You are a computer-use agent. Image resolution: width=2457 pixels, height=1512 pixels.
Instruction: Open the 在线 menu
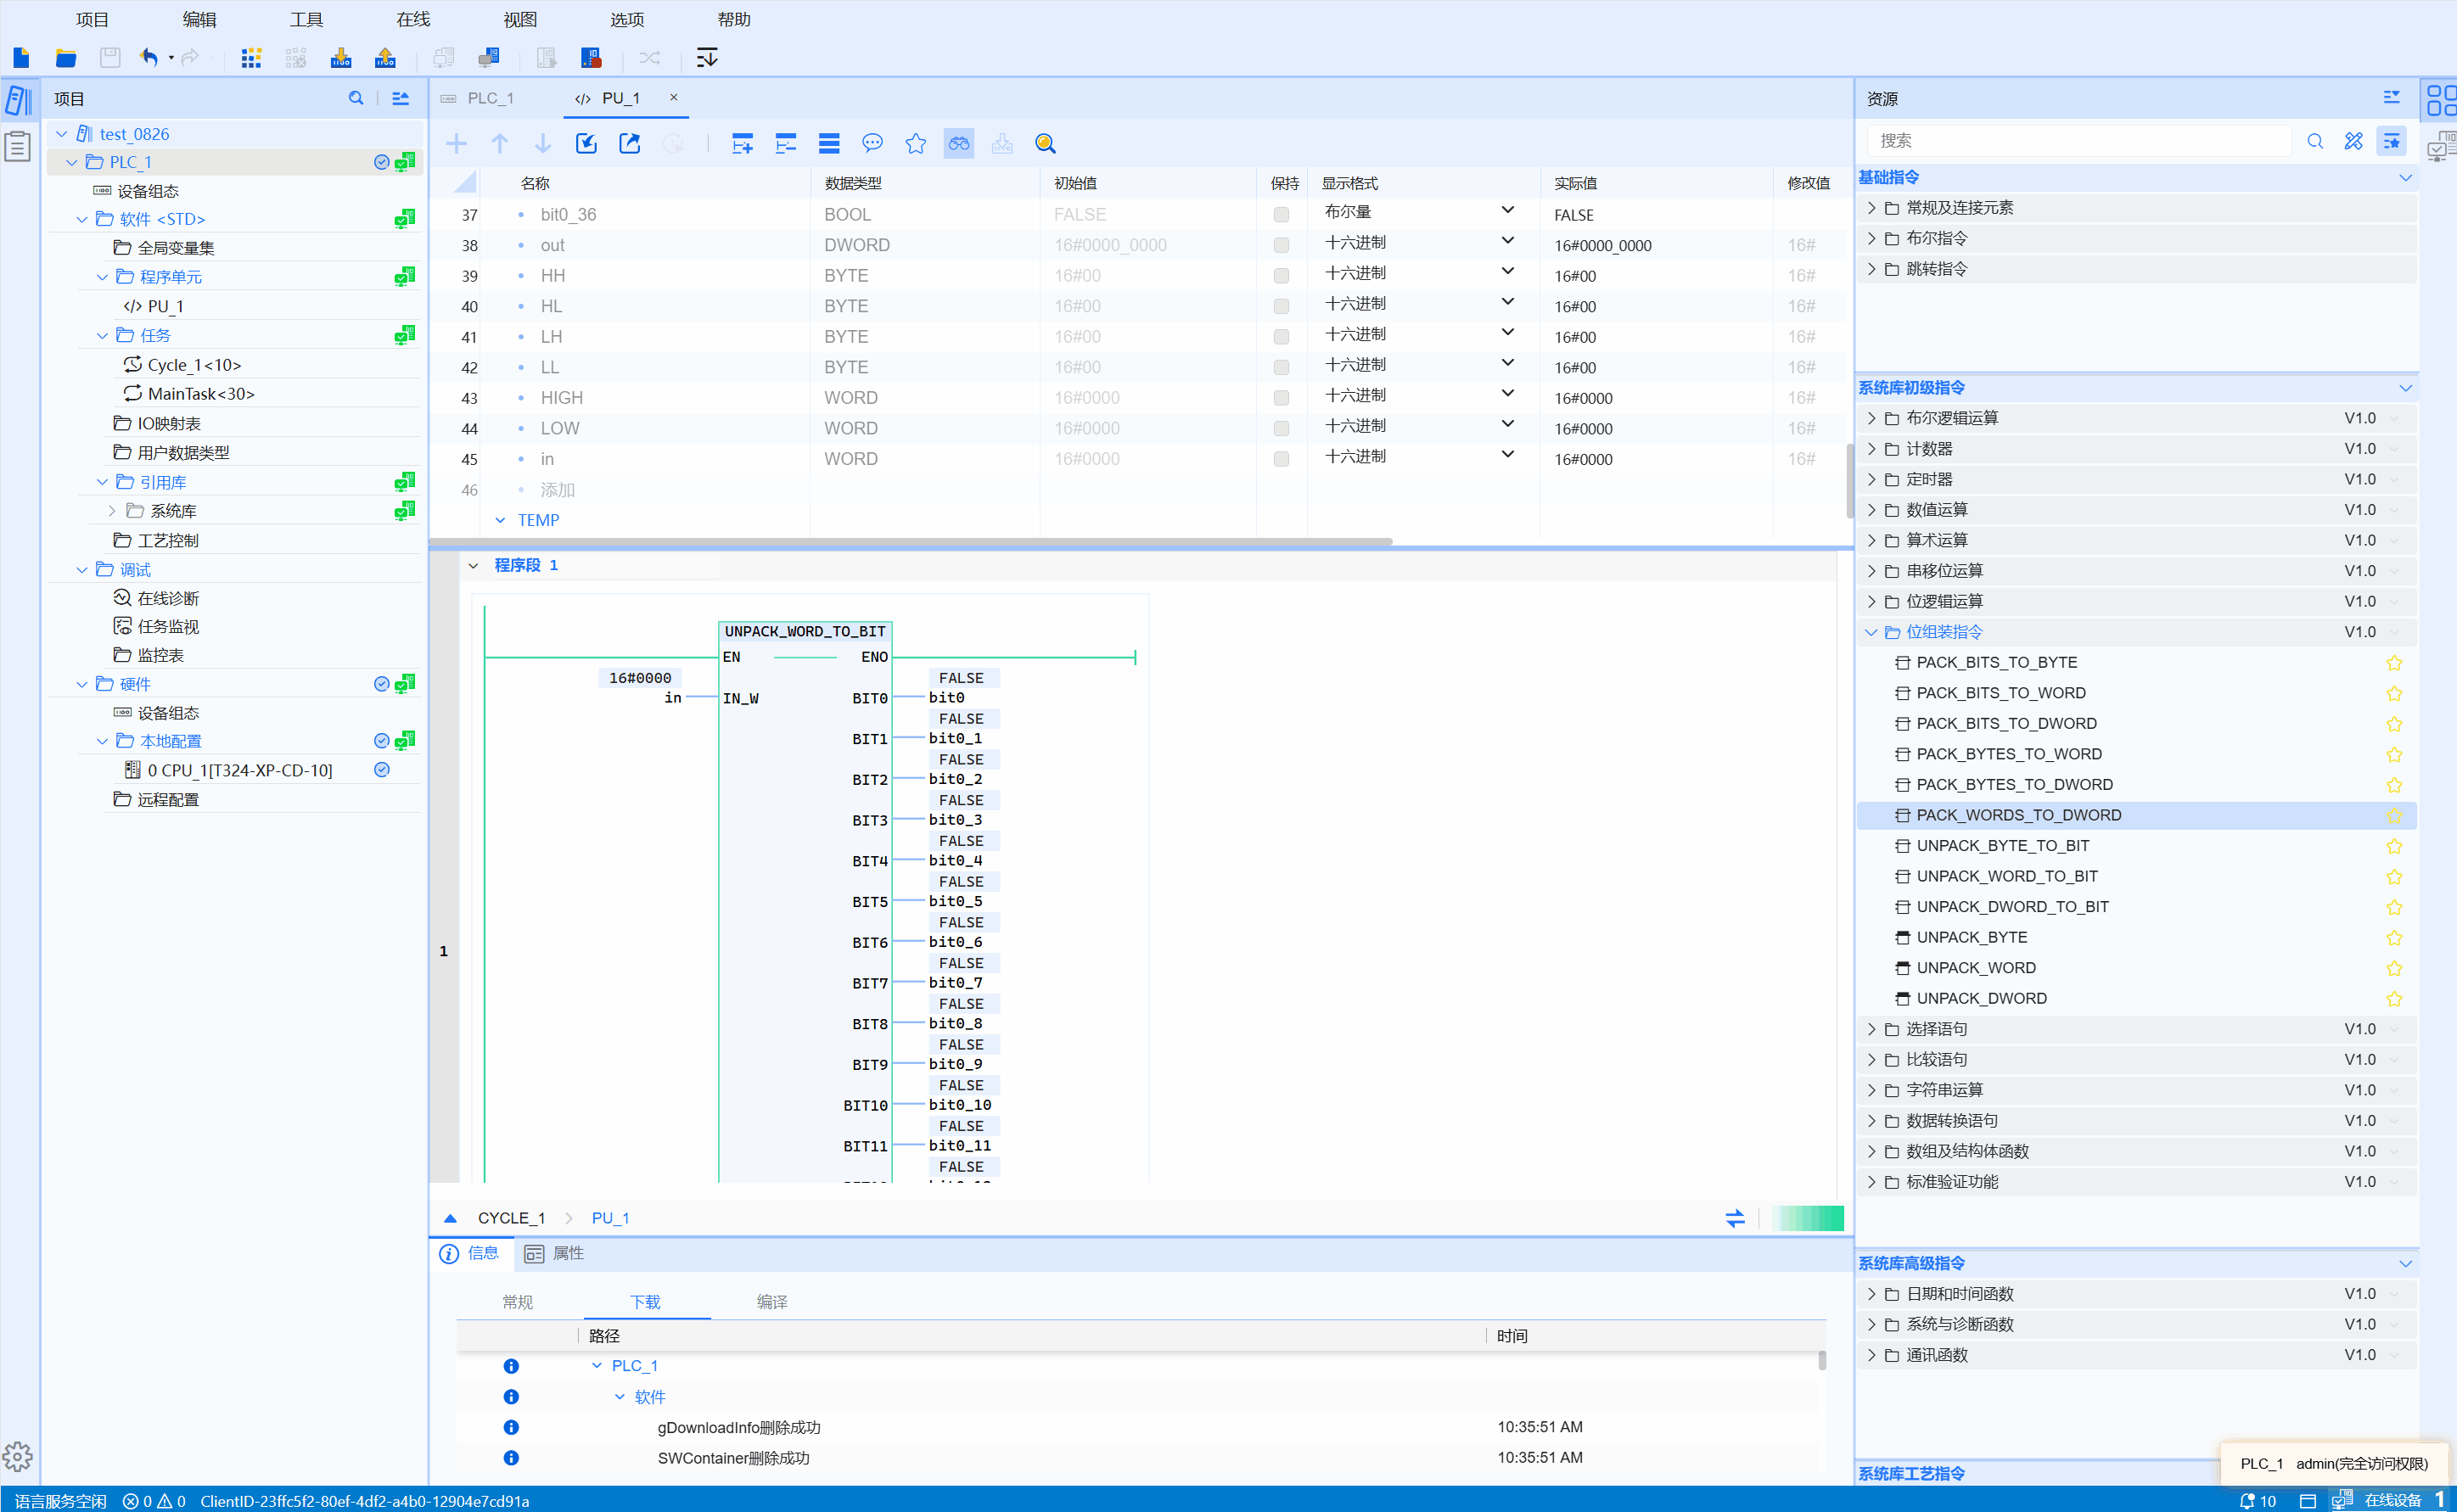[x=412, y=19]
